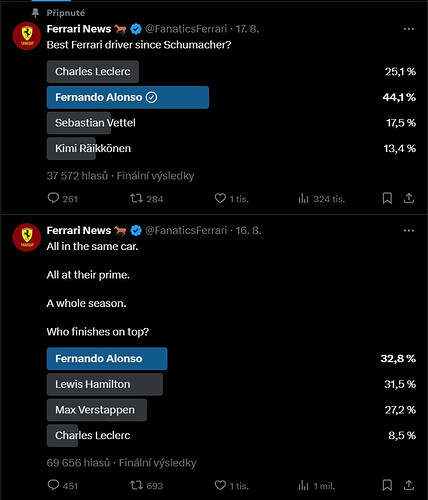This screenshot has width=428, height=500.
Task: Click the Ferrari News name on the pinned tweet
Action: pos(79,29)
